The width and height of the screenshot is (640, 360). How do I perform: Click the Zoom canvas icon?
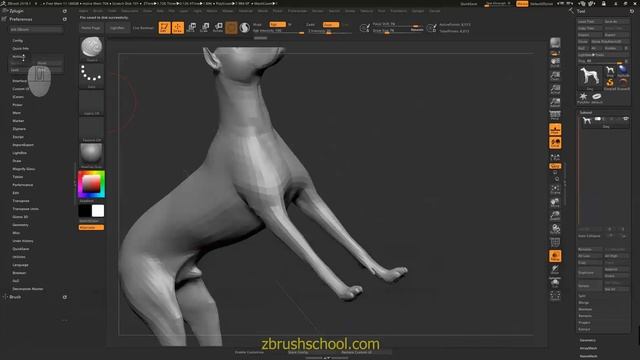click(555, 76)
